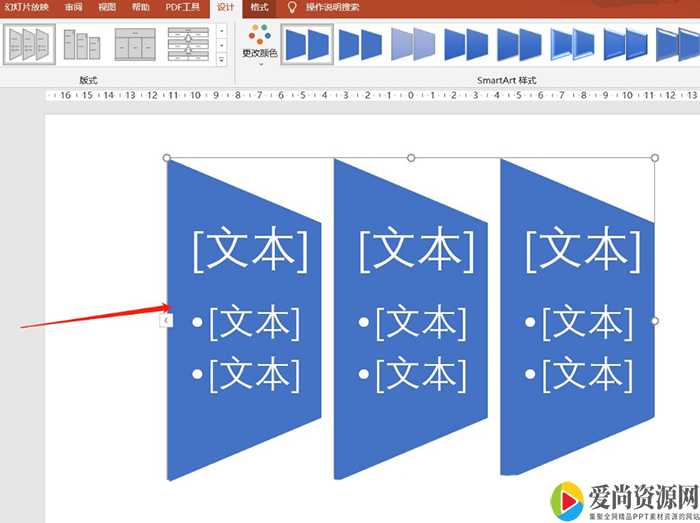Apply the third faded SmartArt style
Image resolution: width=700 pixels, height=523 pixels.
413,45
